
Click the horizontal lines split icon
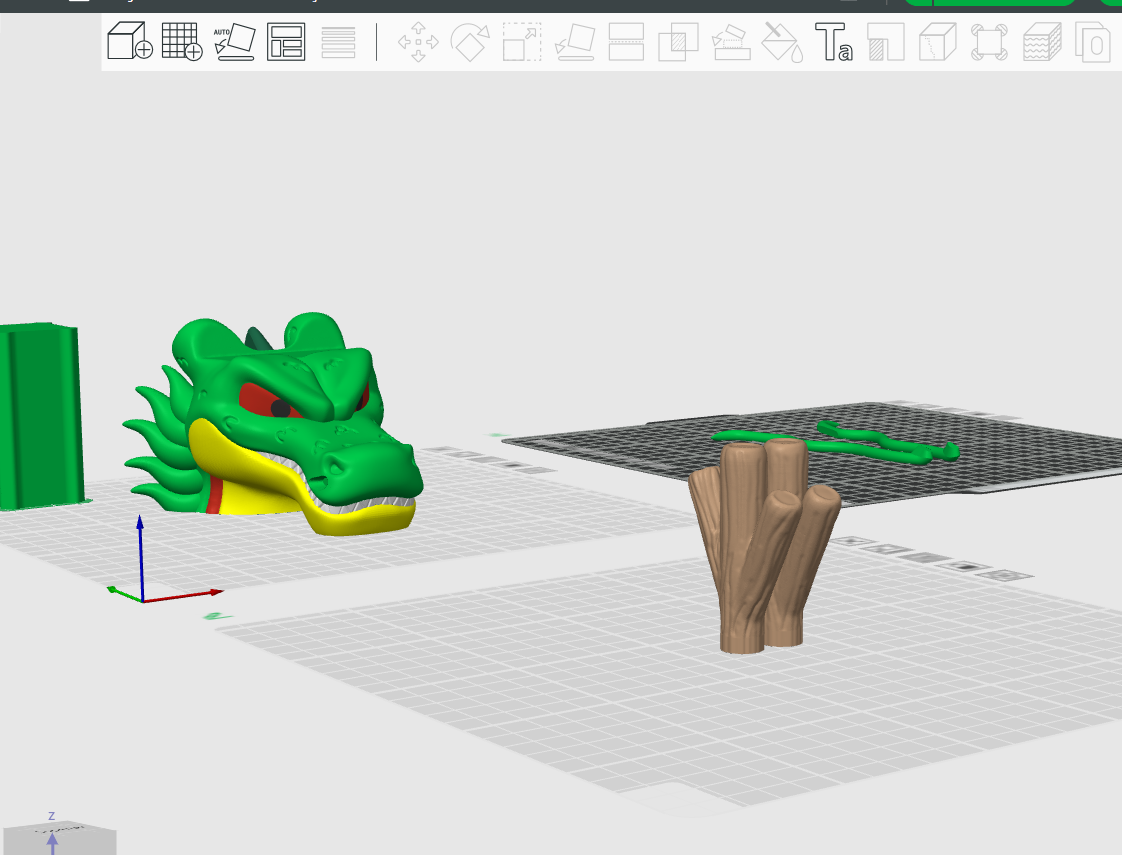pos(338,42)
